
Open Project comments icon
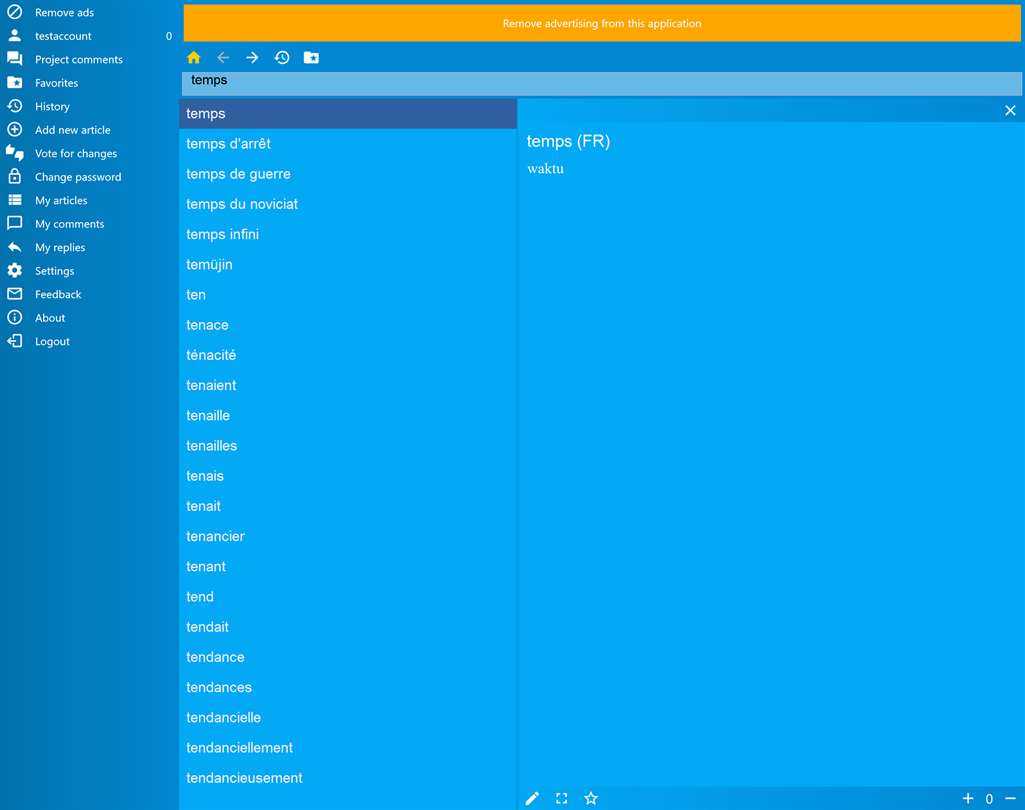tap(14, 59)
